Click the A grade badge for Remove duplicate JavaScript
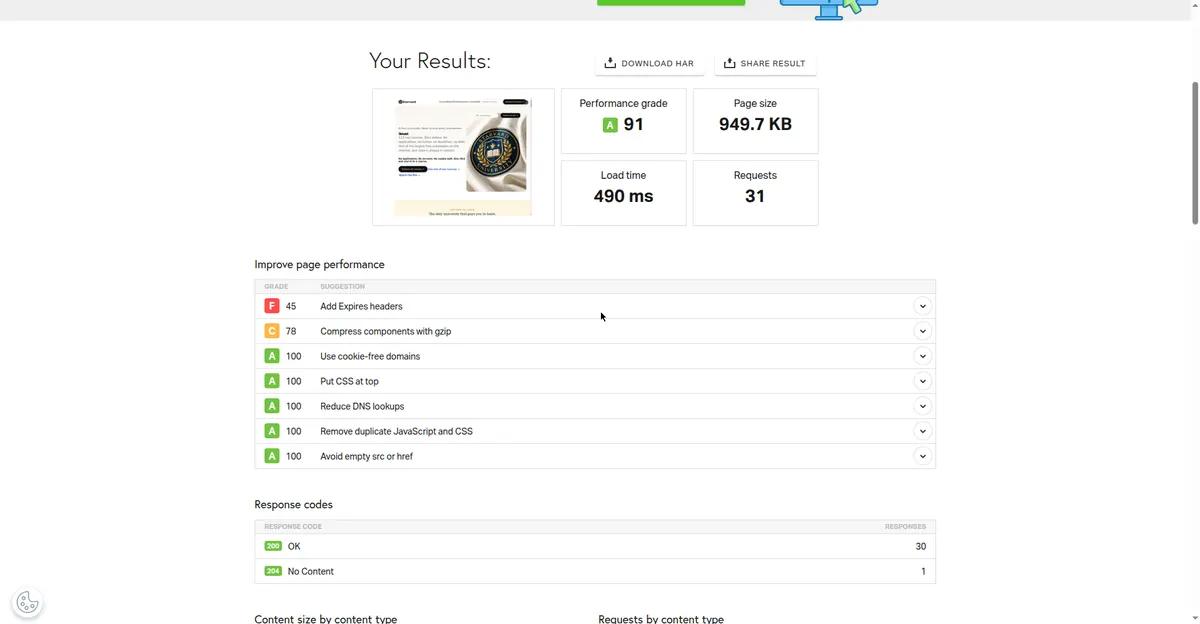 (272, 431)
